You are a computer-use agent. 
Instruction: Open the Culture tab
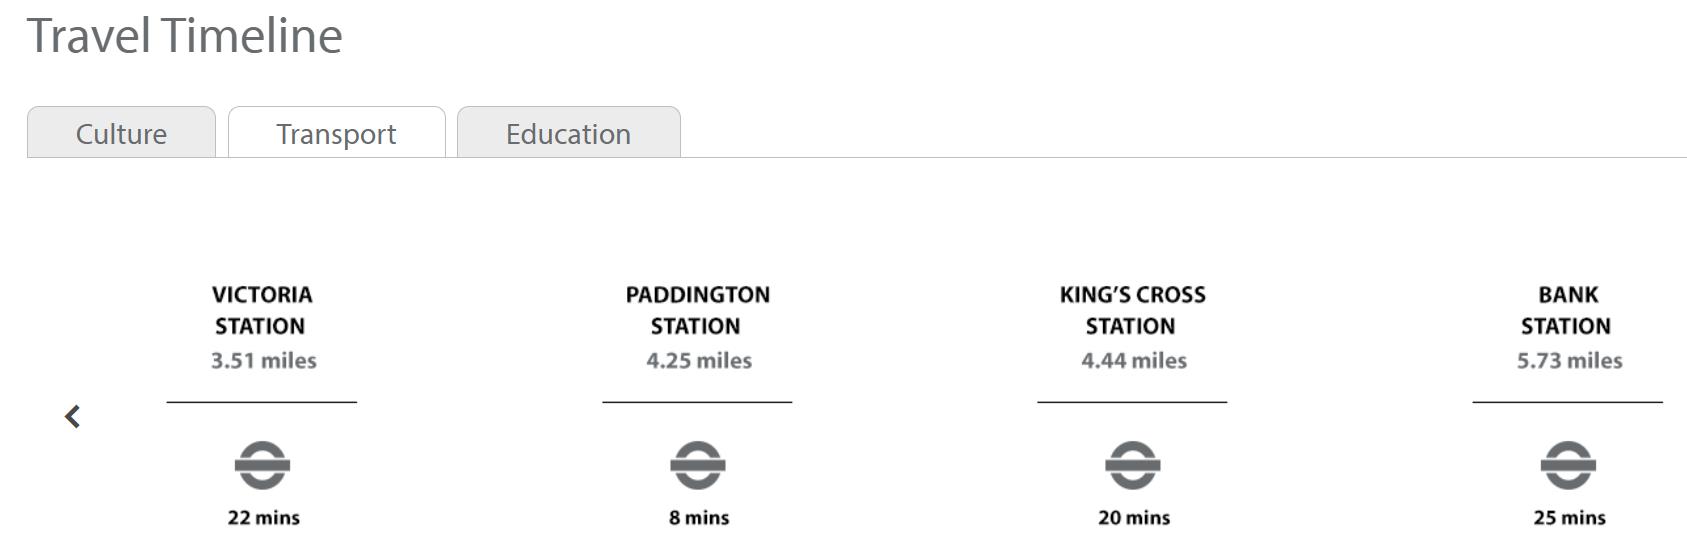121,133
